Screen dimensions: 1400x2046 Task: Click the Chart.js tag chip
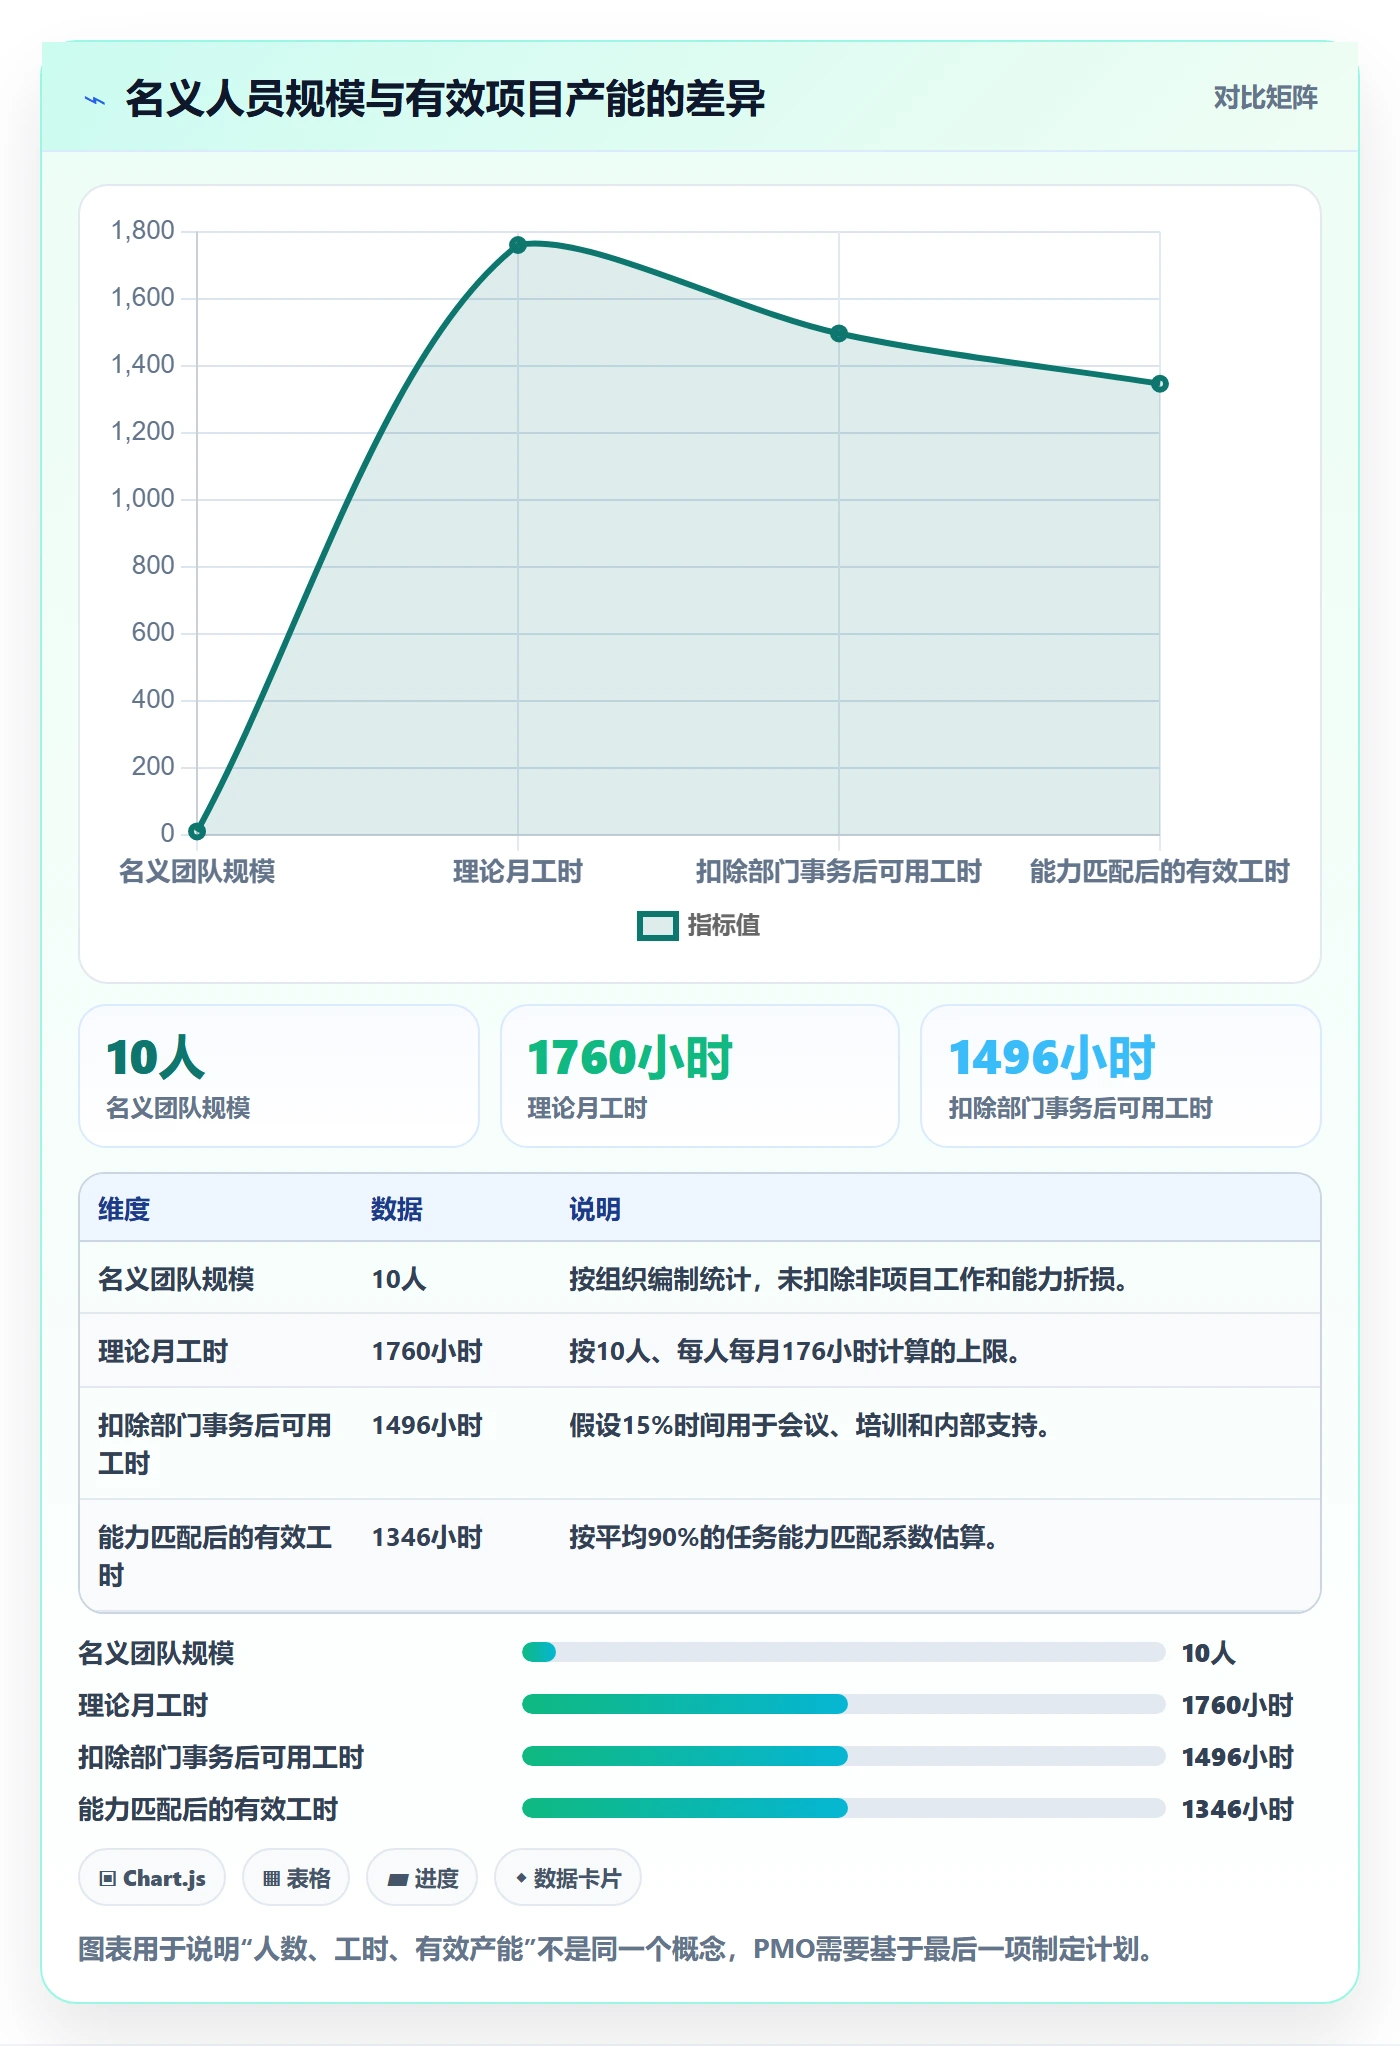152,1878
